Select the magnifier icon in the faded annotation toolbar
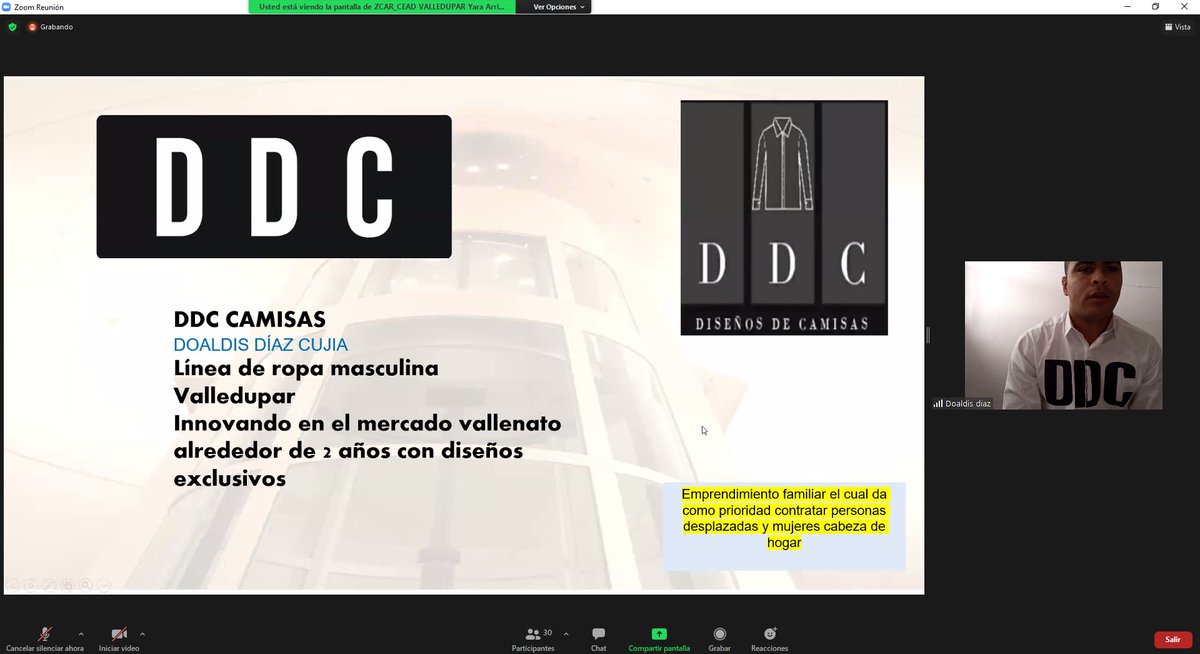Screen dimensions: 1200x654 (85, 585)
